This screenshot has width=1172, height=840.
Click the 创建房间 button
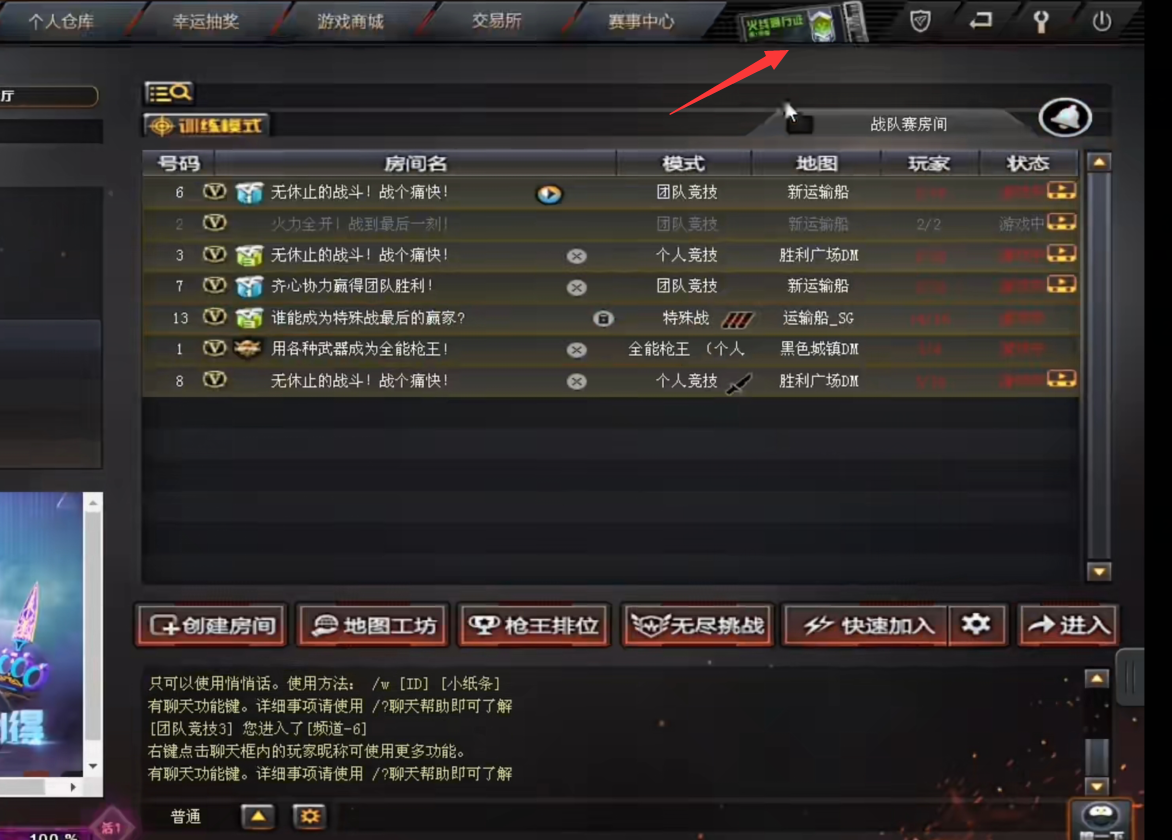pos(212,625)
